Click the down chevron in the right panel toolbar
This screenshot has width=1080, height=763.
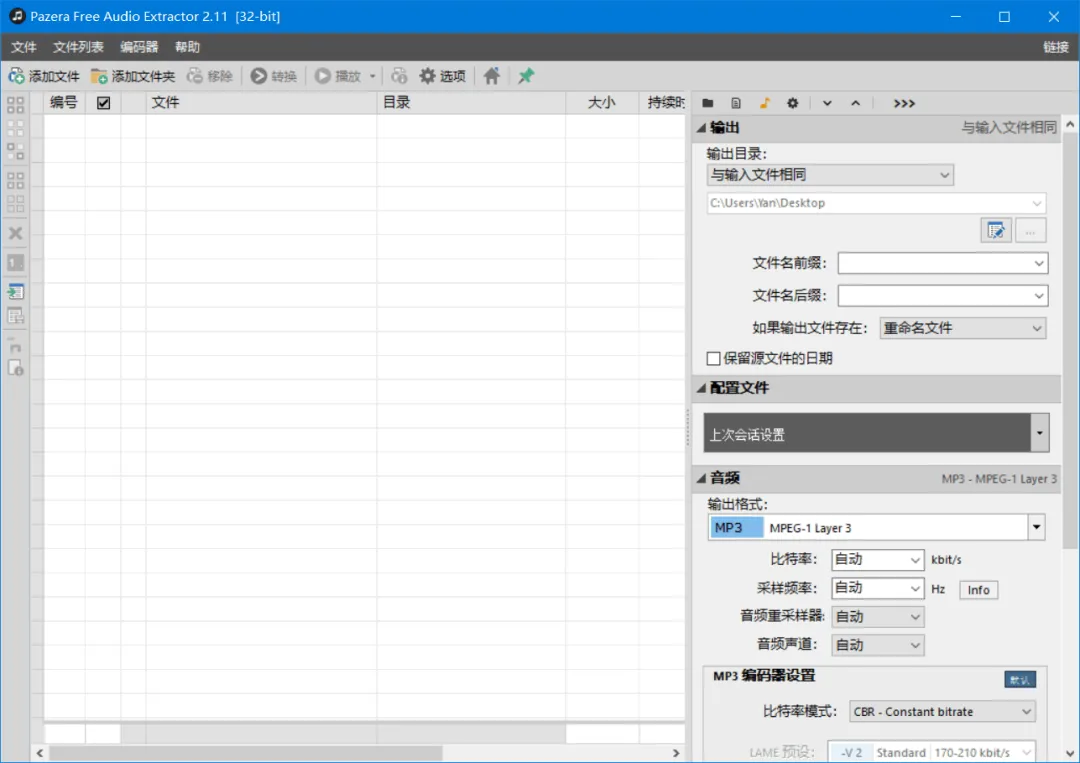tap(827, 103)
